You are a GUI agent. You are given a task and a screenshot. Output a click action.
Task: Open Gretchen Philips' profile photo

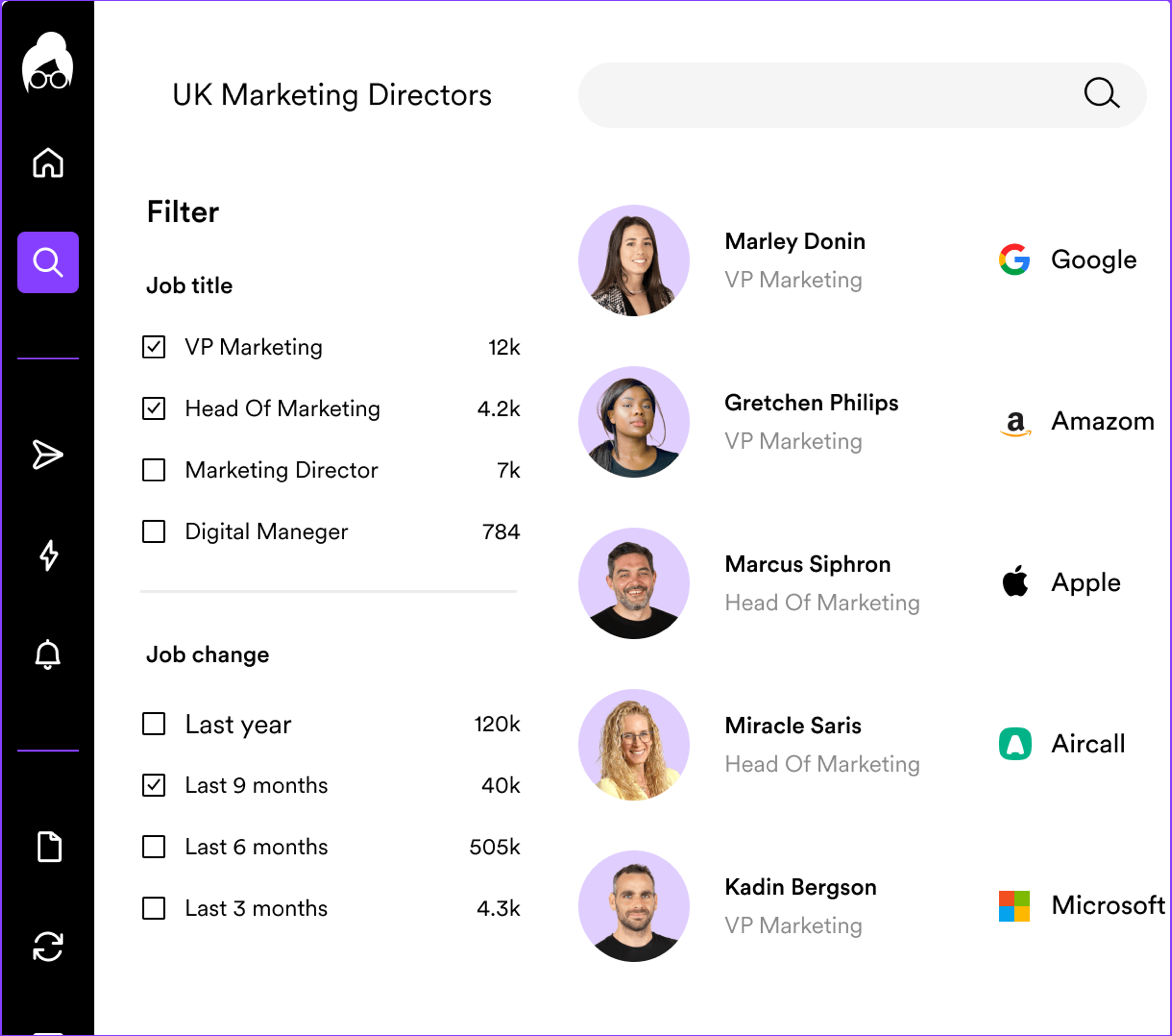pos(634,422)
